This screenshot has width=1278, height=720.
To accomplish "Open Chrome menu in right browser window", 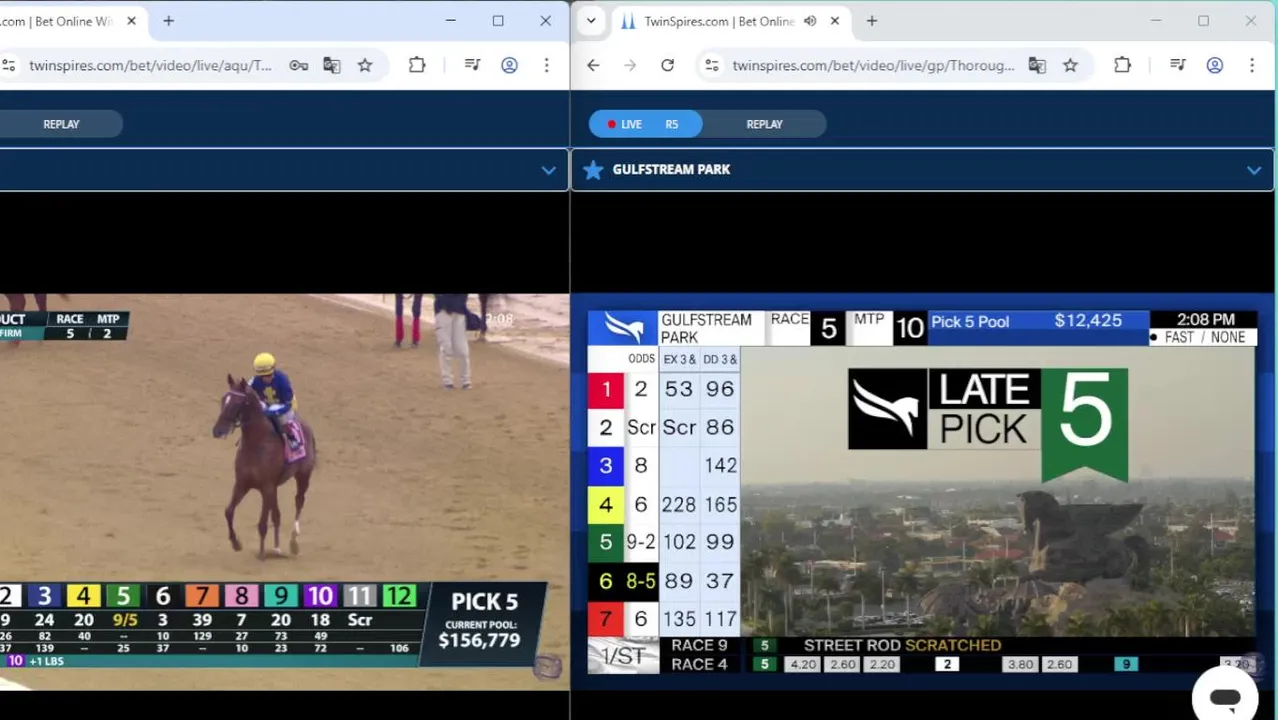I will coord(1252,66).
